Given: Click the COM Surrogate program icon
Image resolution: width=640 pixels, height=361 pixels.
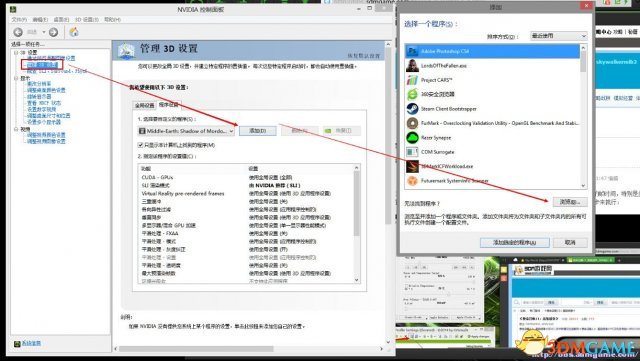Looking at the screenshot, I should click(x=412, y=152).
